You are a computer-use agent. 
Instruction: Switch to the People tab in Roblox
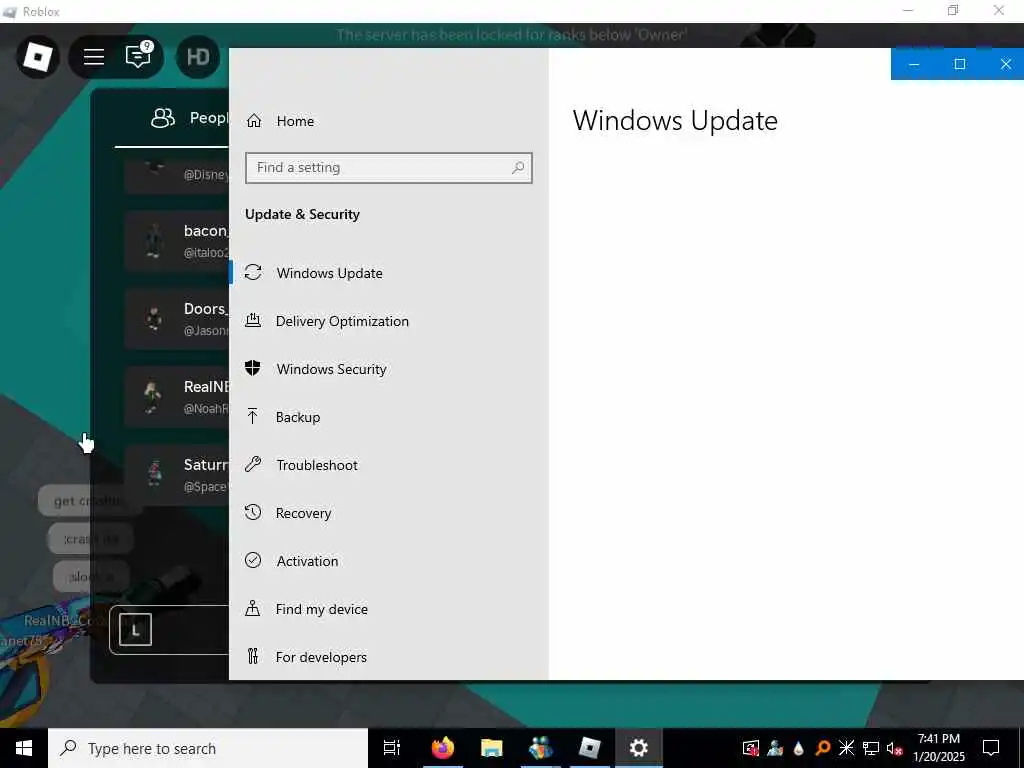coord(189,118)
